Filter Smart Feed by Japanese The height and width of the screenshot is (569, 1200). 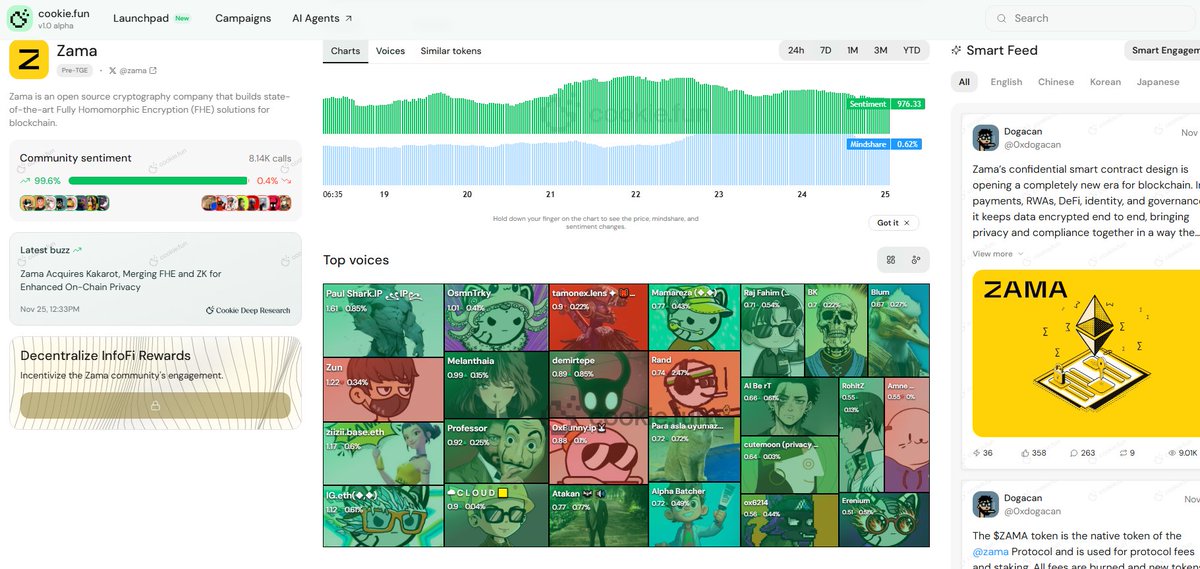(1158, 82)
